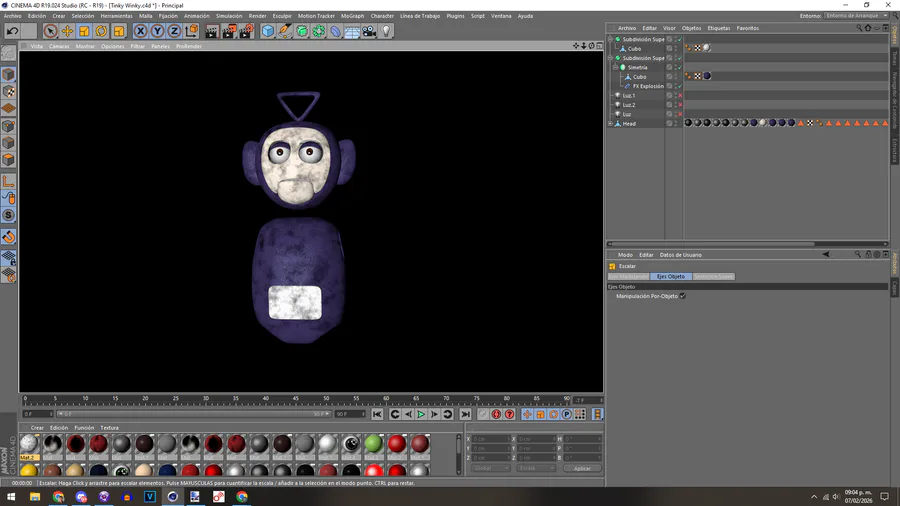900x506 pixels.
Task: Toggle X axis lock
Action: click(141, 31)
